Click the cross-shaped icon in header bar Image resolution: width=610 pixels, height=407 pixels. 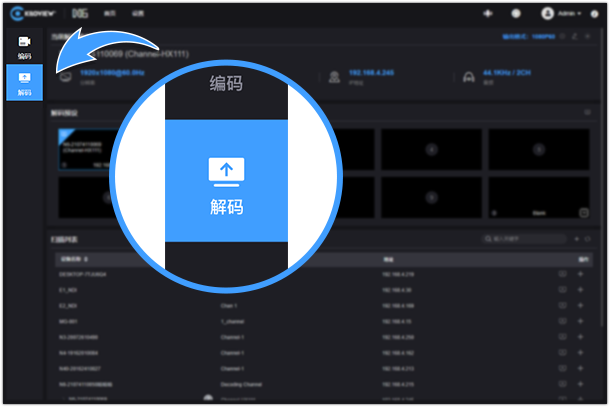point(488,14)
